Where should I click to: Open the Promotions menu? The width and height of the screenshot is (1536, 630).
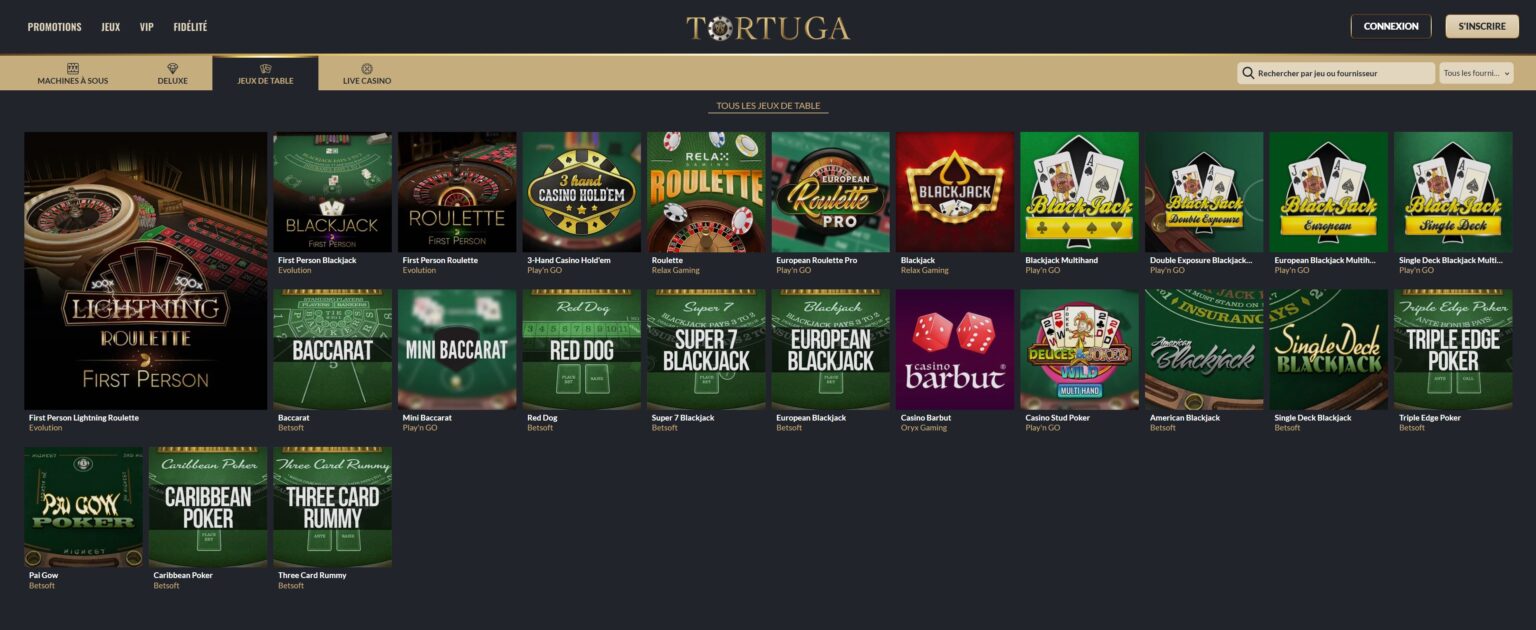point(55,27)
